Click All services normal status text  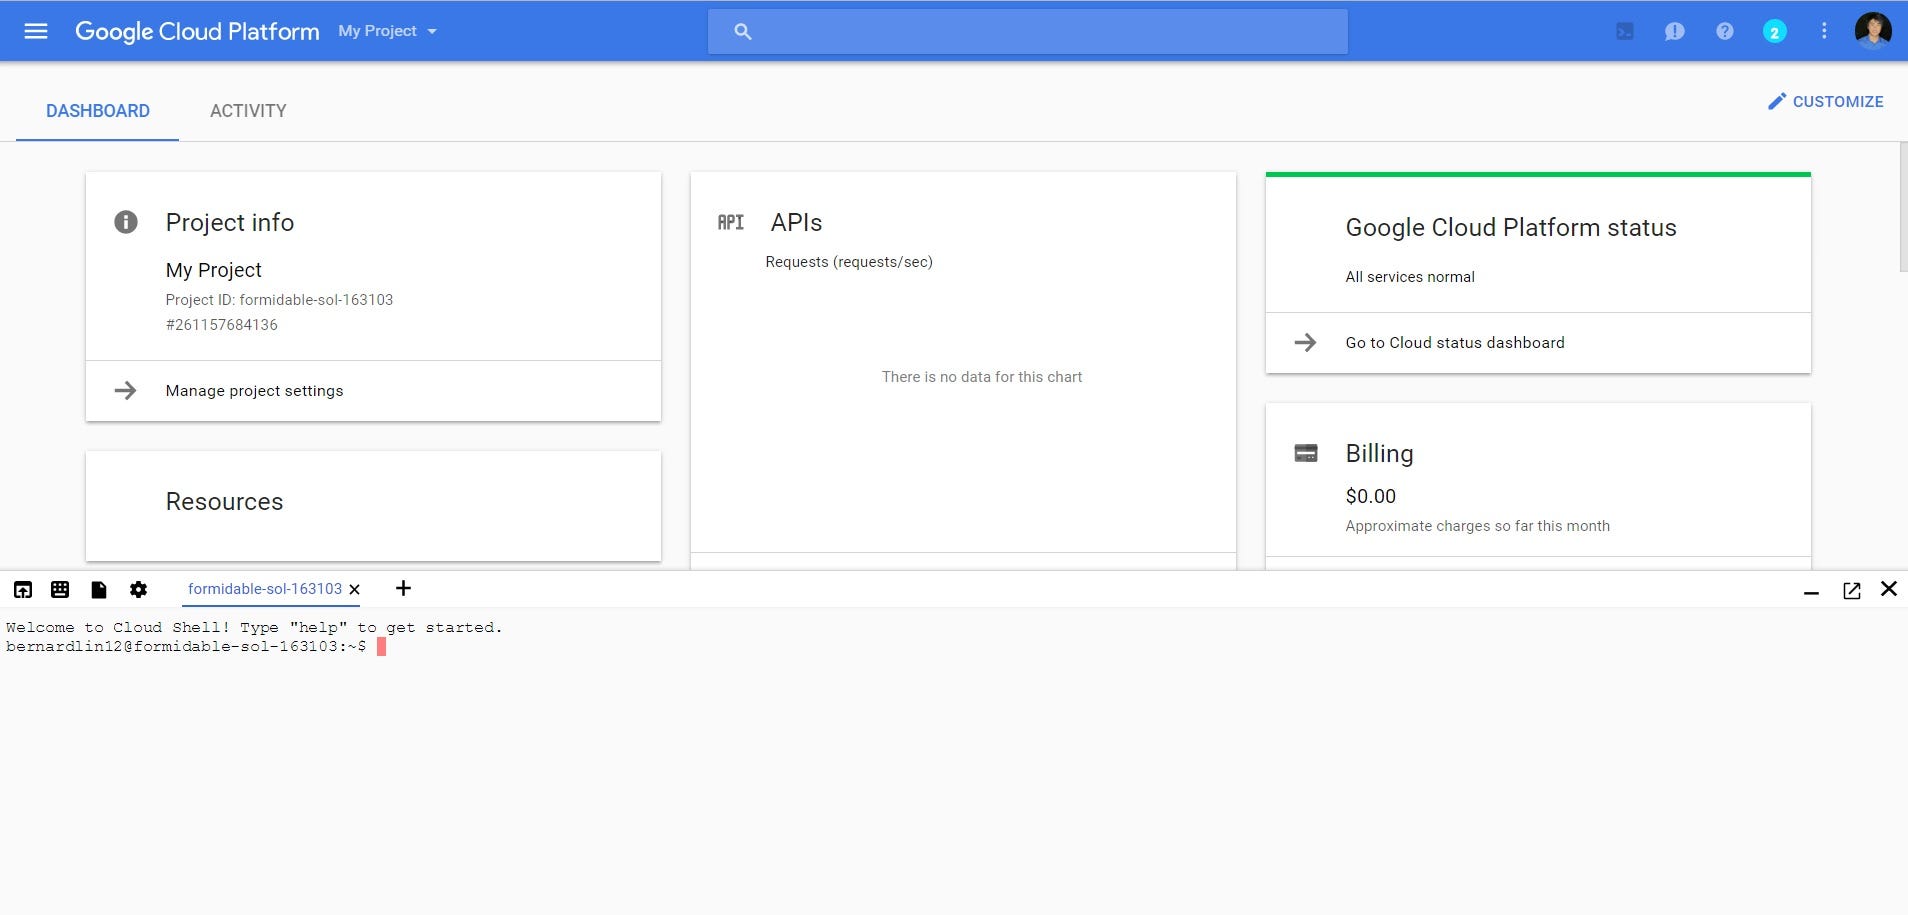[1410, 277]
